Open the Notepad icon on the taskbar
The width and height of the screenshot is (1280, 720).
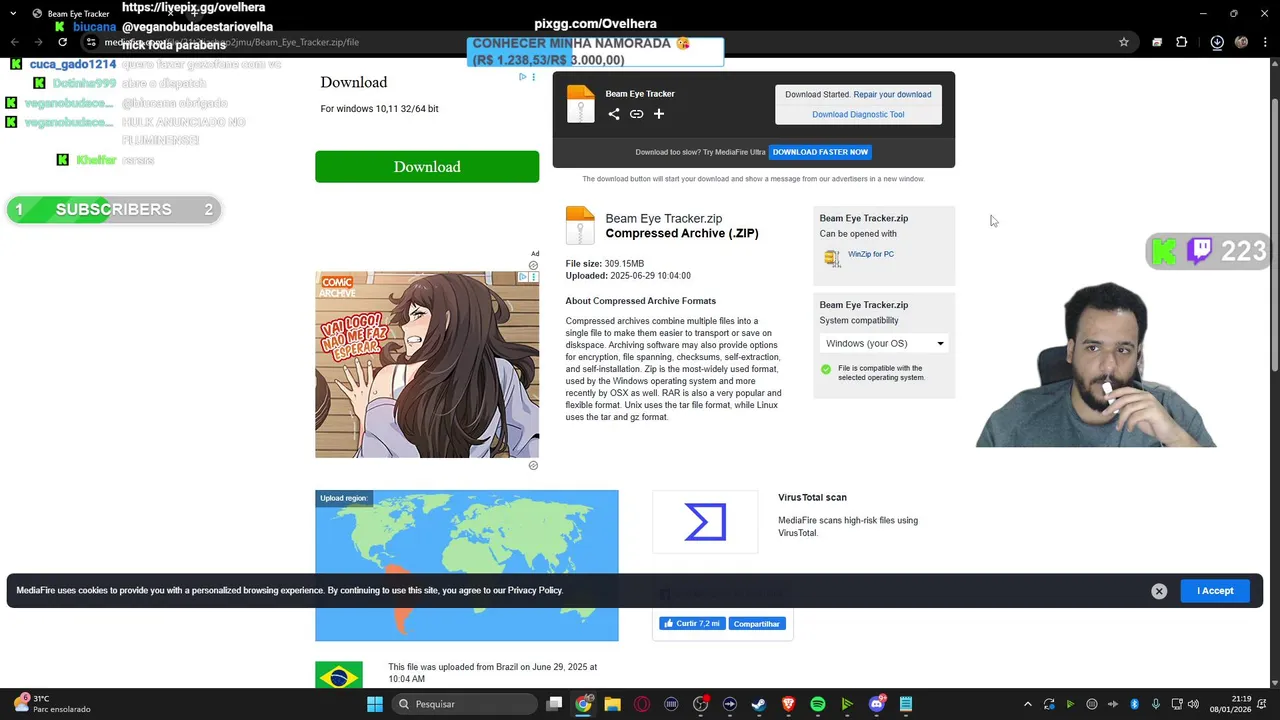[906, 704]
